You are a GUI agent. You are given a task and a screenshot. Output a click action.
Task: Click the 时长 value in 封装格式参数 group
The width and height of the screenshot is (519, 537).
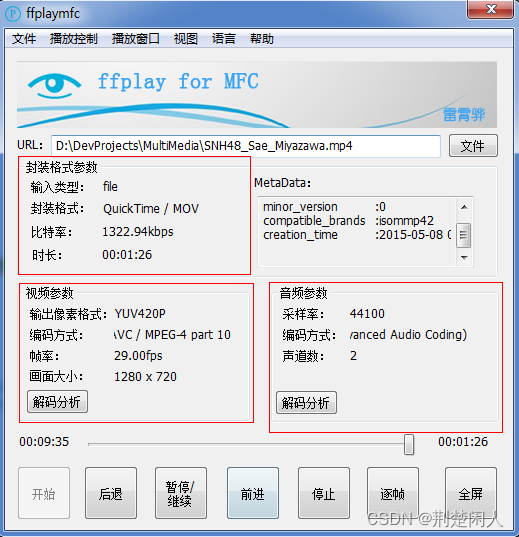point(127,255)
